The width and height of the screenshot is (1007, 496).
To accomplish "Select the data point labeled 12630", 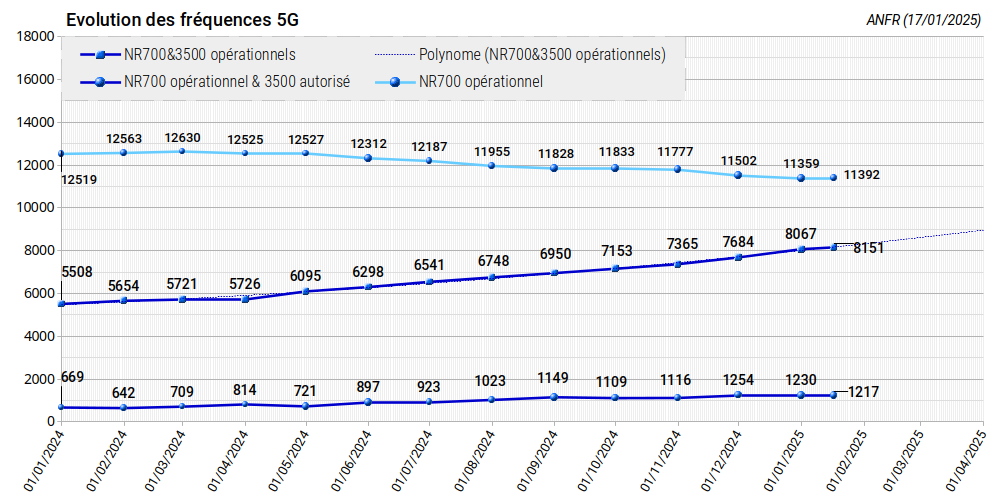I will click(x=183, y=151).
